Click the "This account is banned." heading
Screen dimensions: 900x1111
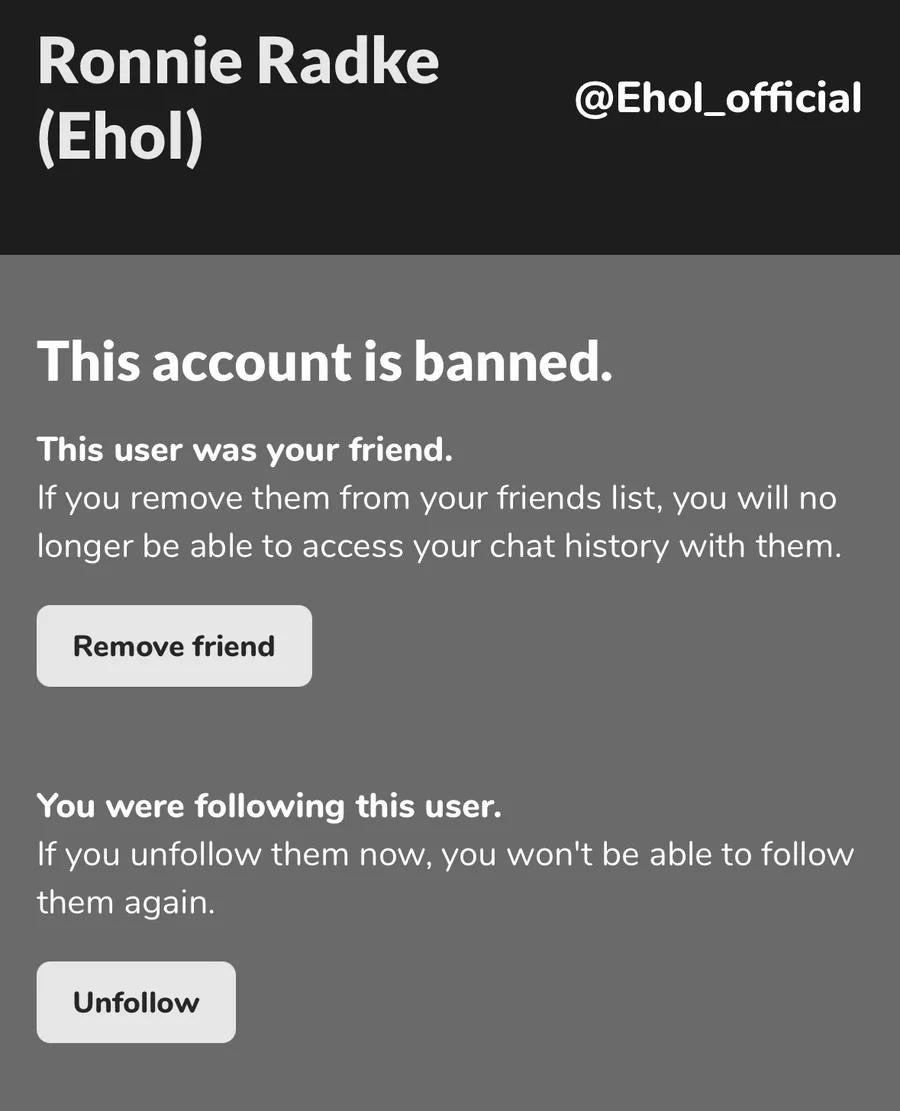(324, 361)
